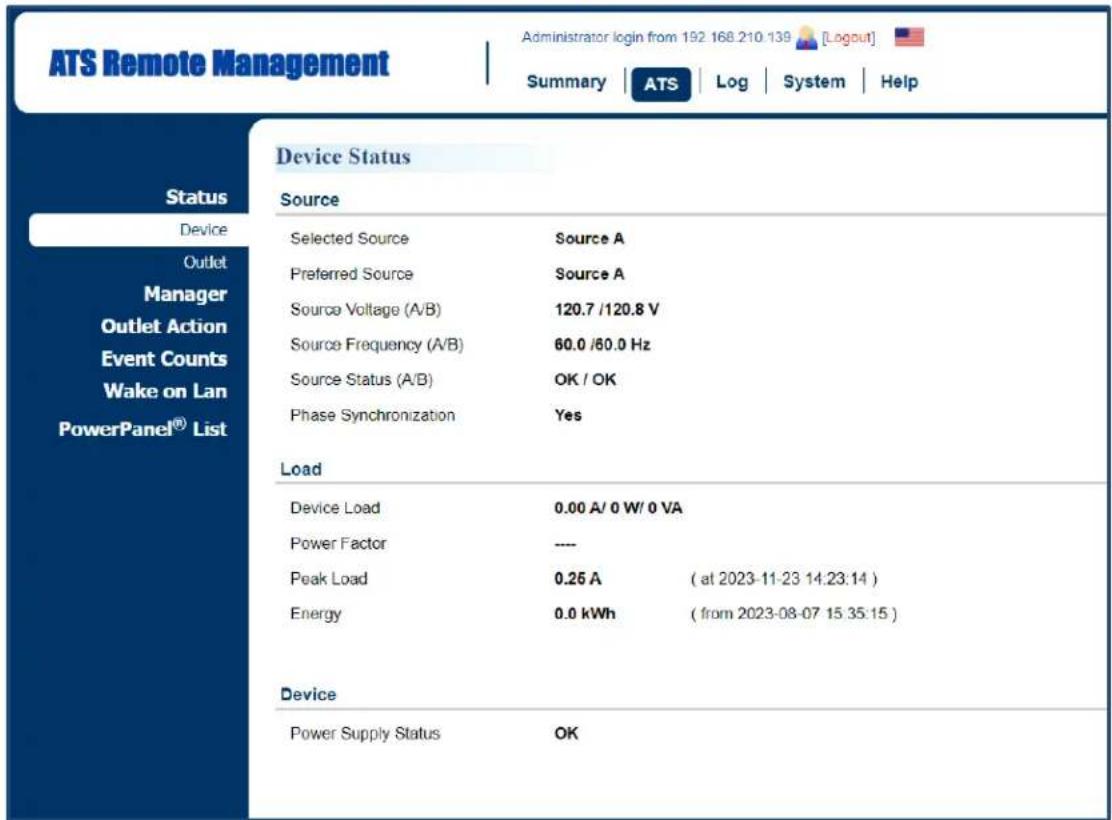1112x820 pixels.
Task: Click the peak load value 0.25 A
Action: [577, 579]
